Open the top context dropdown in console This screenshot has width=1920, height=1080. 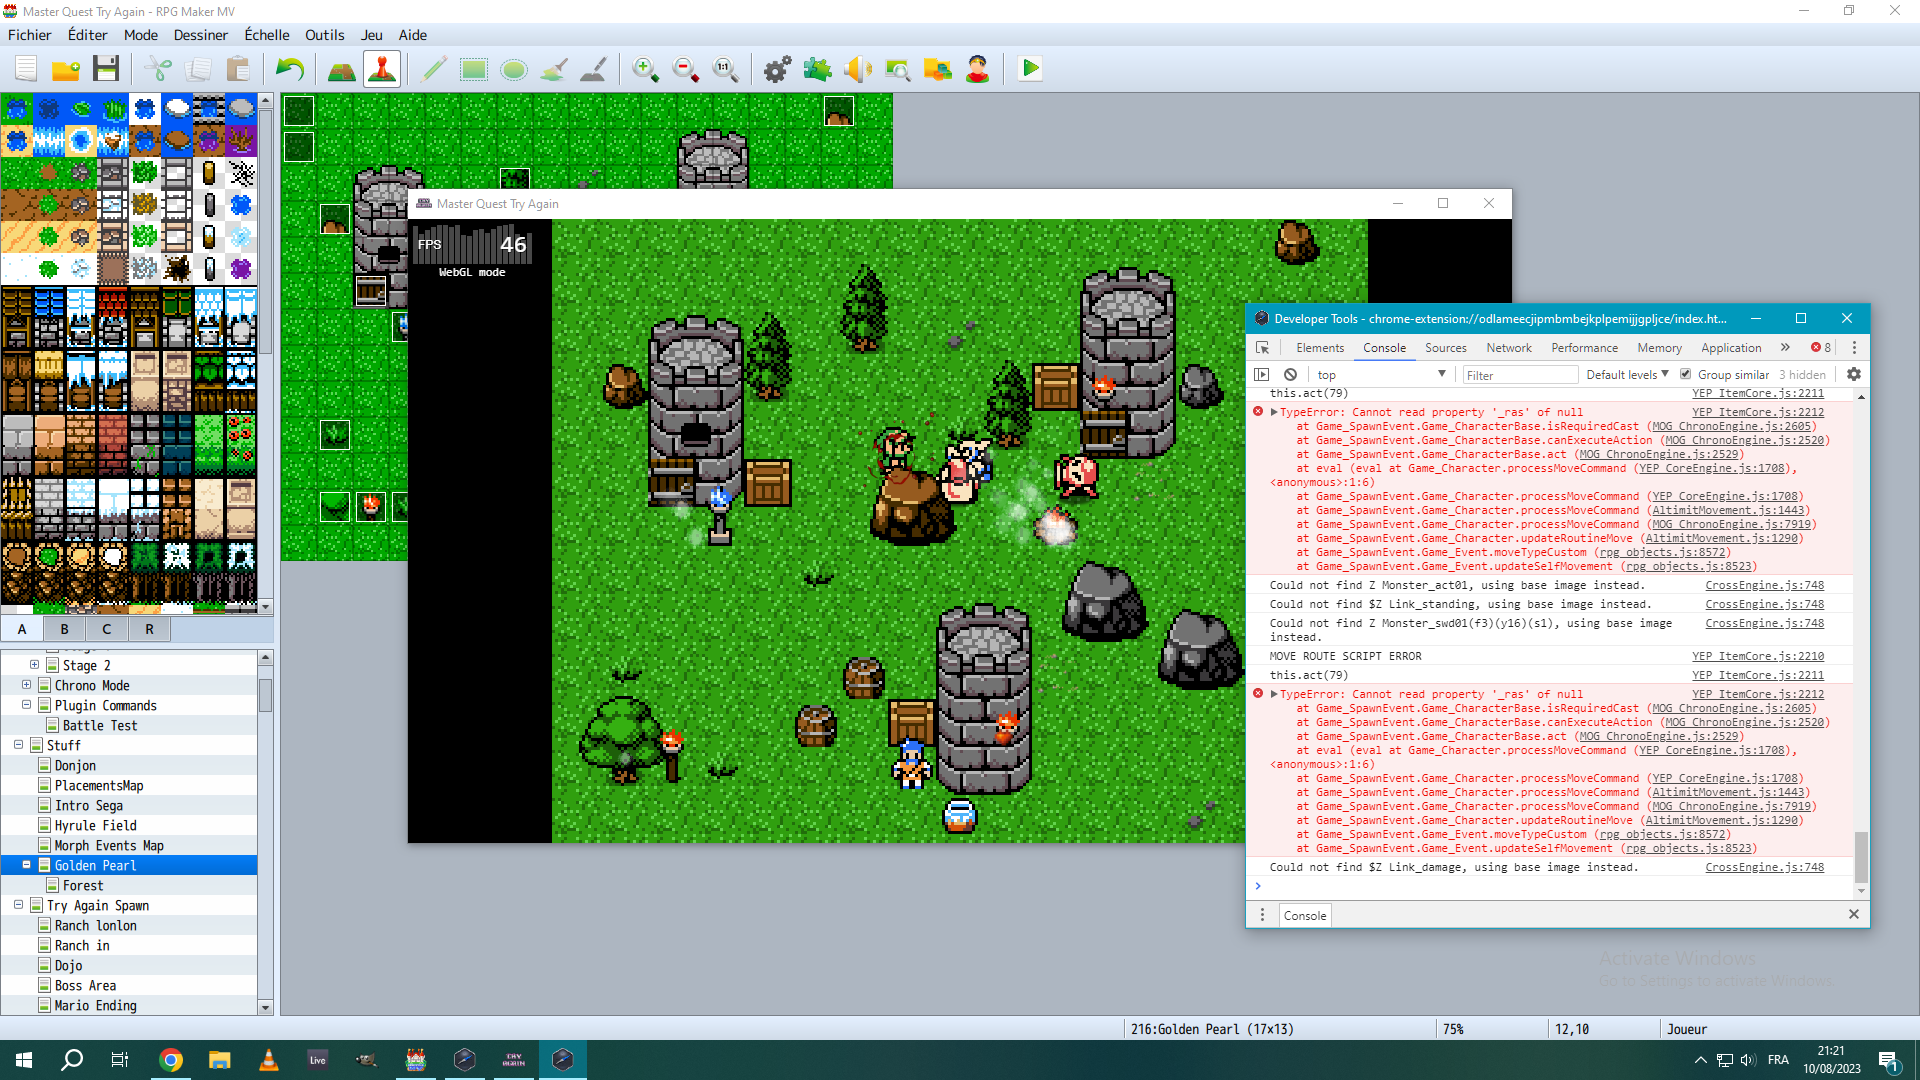tap(1382, 375)
